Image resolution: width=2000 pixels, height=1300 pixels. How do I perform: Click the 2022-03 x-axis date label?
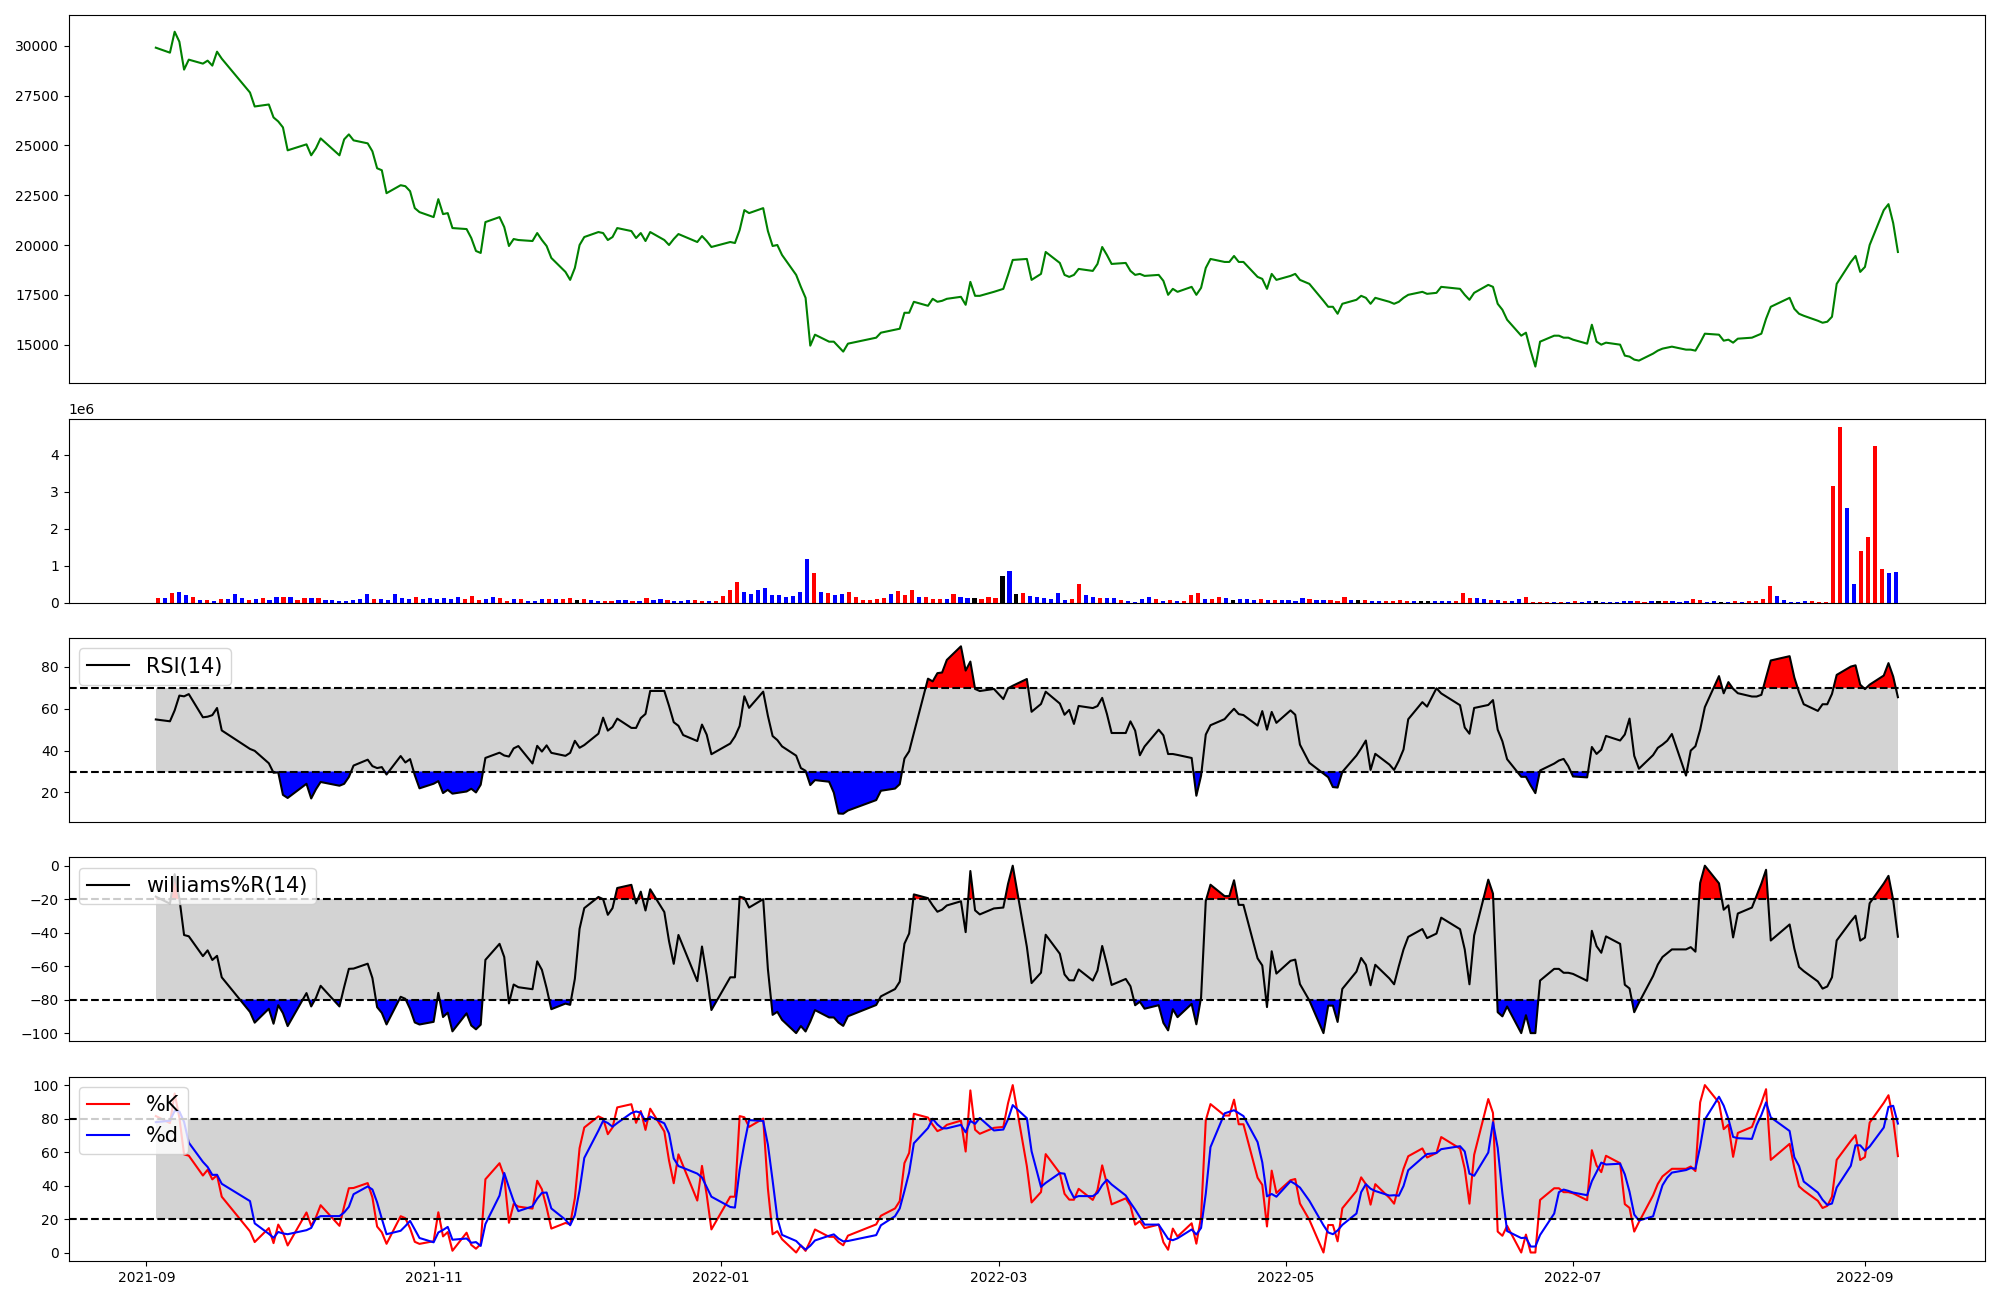click(999, 1277)
